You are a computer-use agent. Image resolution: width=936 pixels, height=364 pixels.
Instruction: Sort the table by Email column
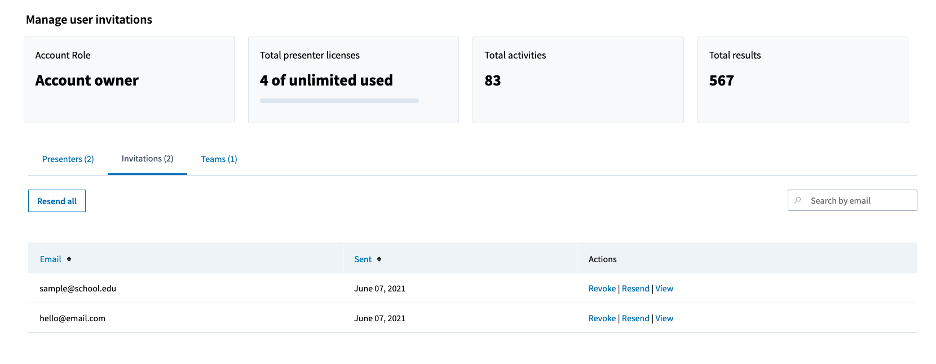(50, 259)
